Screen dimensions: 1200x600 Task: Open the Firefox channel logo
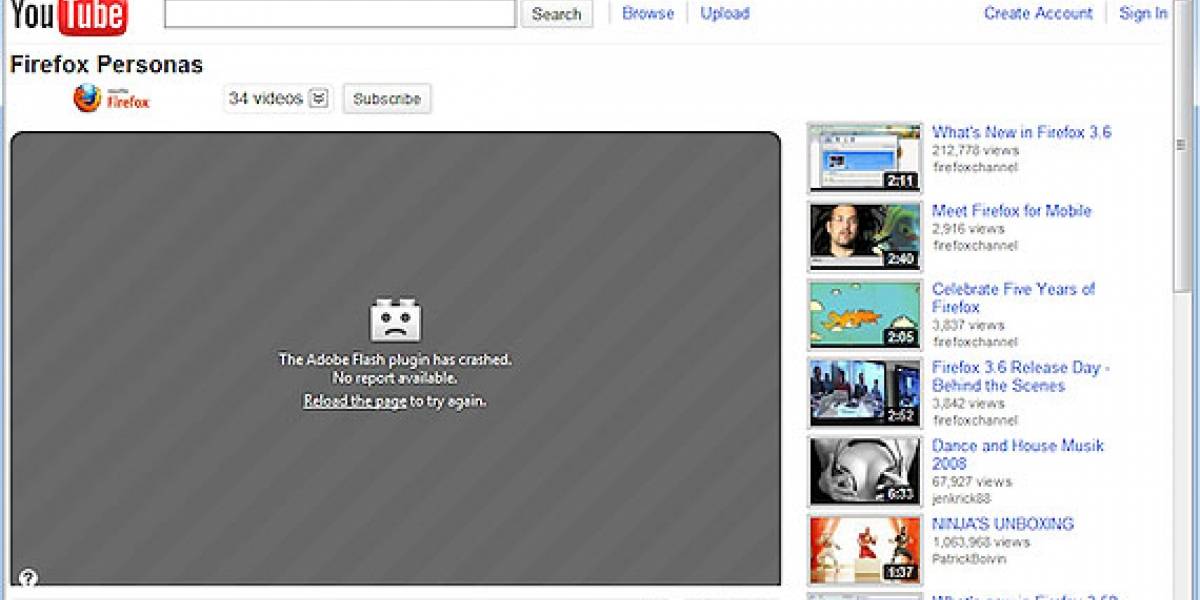click(111, 98)
